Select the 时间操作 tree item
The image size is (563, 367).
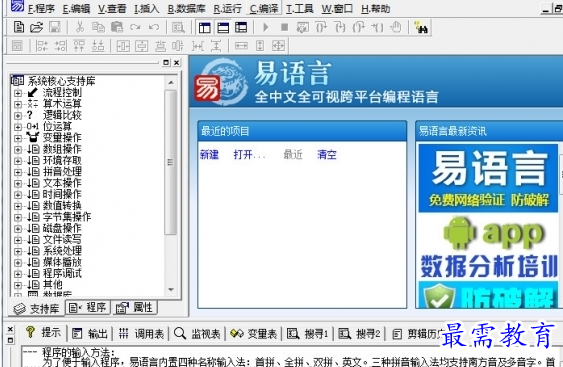[x=62, y=194]
